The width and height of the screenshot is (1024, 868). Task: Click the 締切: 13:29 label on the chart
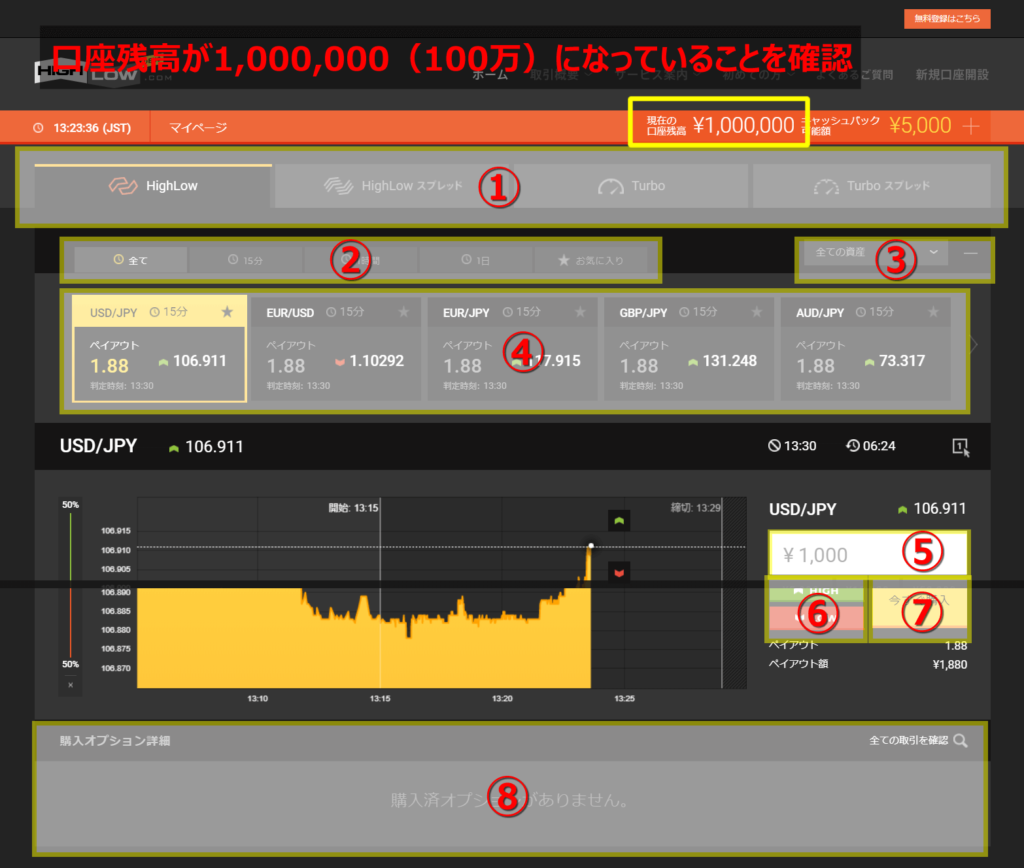(696, 508)
